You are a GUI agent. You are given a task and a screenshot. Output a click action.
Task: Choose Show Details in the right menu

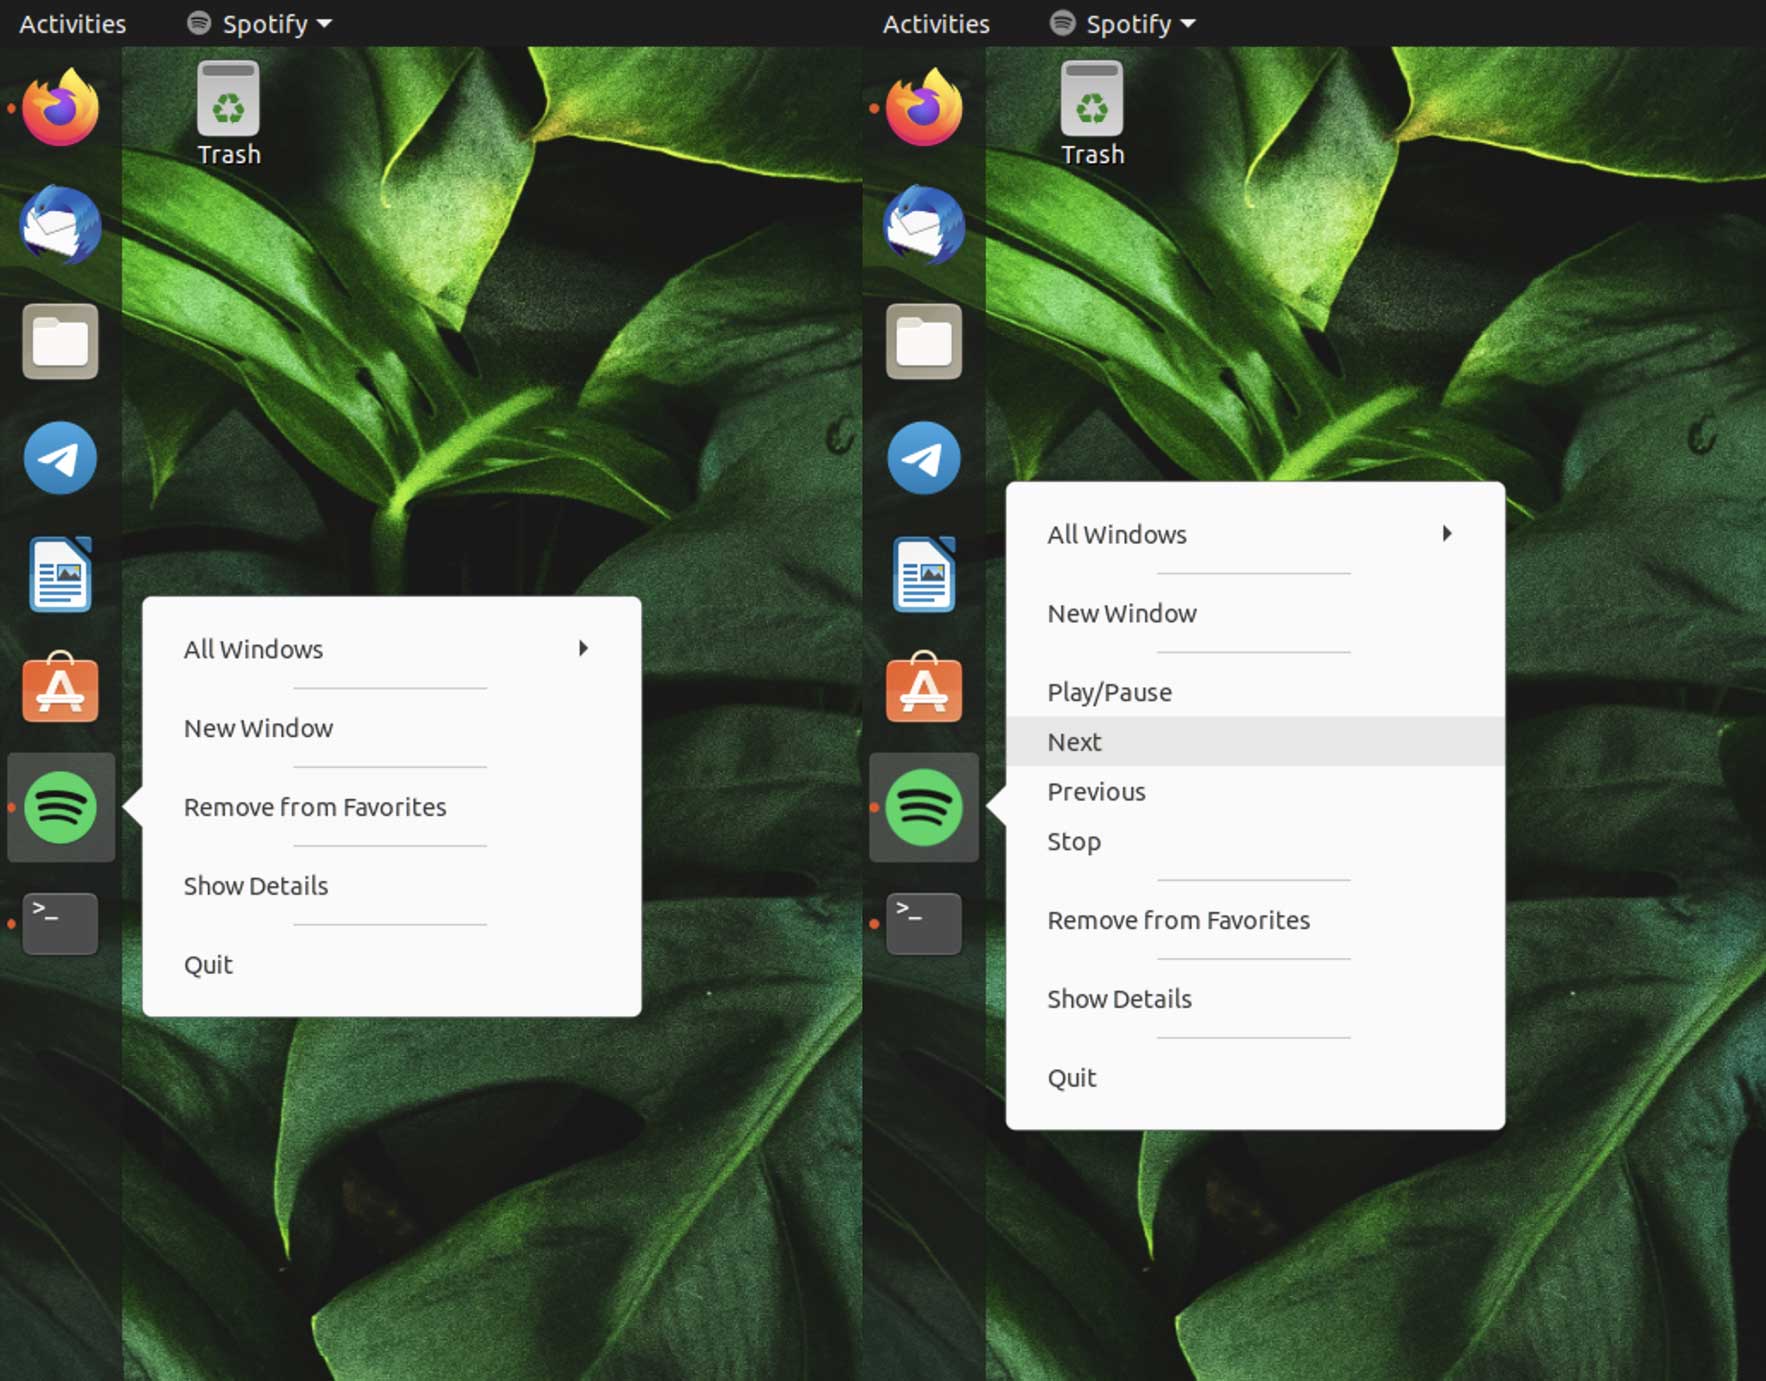click(1255, 999)
